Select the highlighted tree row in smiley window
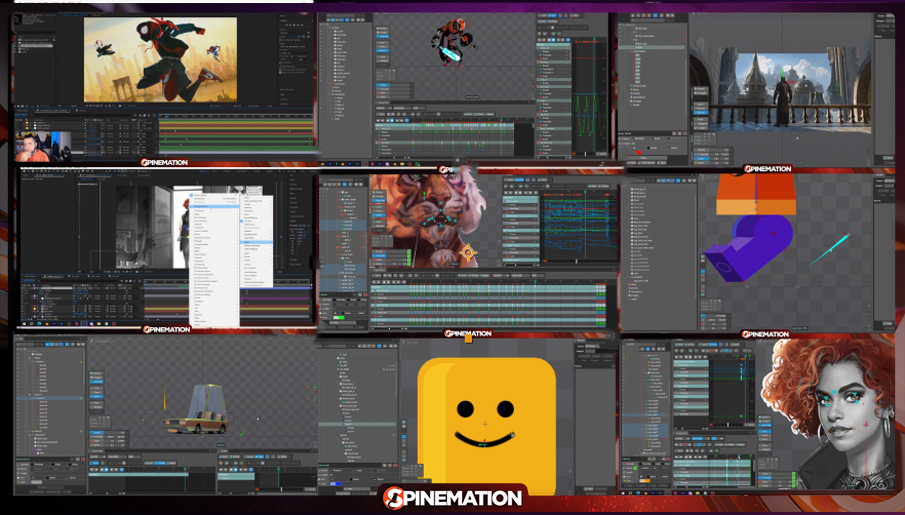The width and height of the screenshot is (905, 515). pyautogui.click(x=358, y=424)
